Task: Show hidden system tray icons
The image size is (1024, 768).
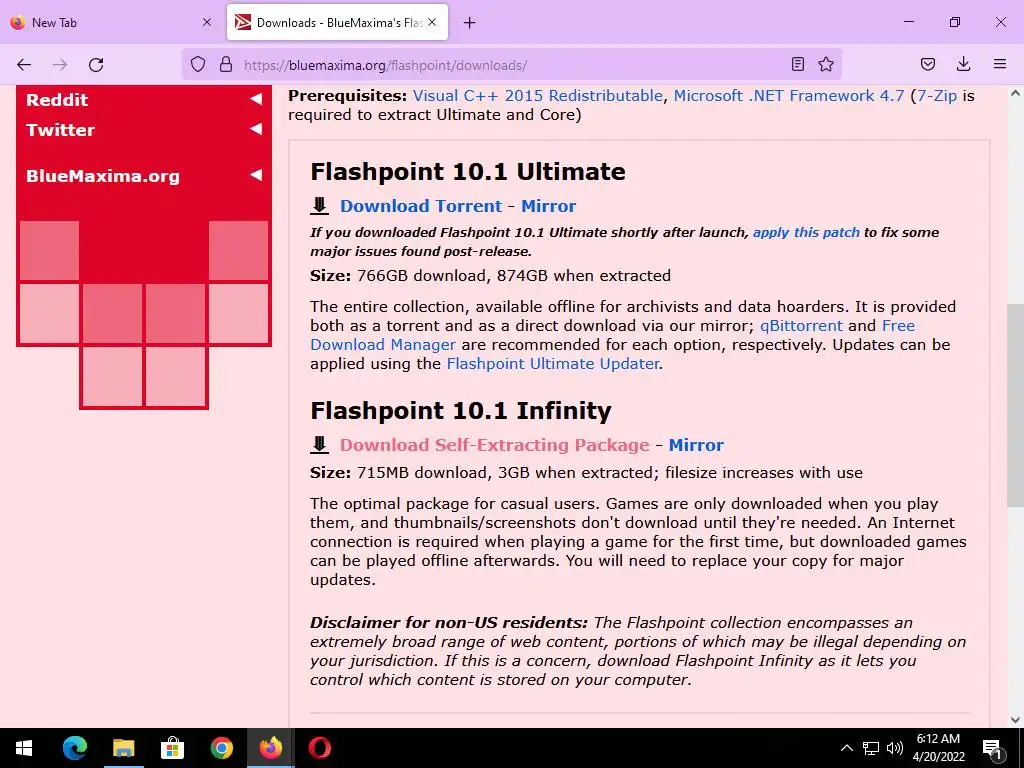Action: 846,748
